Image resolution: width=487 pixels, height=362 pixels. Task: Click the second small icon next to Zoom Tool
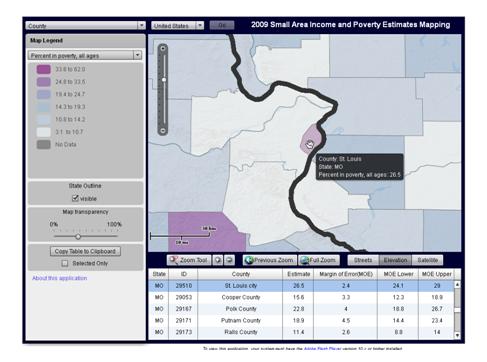click(229, 260)
